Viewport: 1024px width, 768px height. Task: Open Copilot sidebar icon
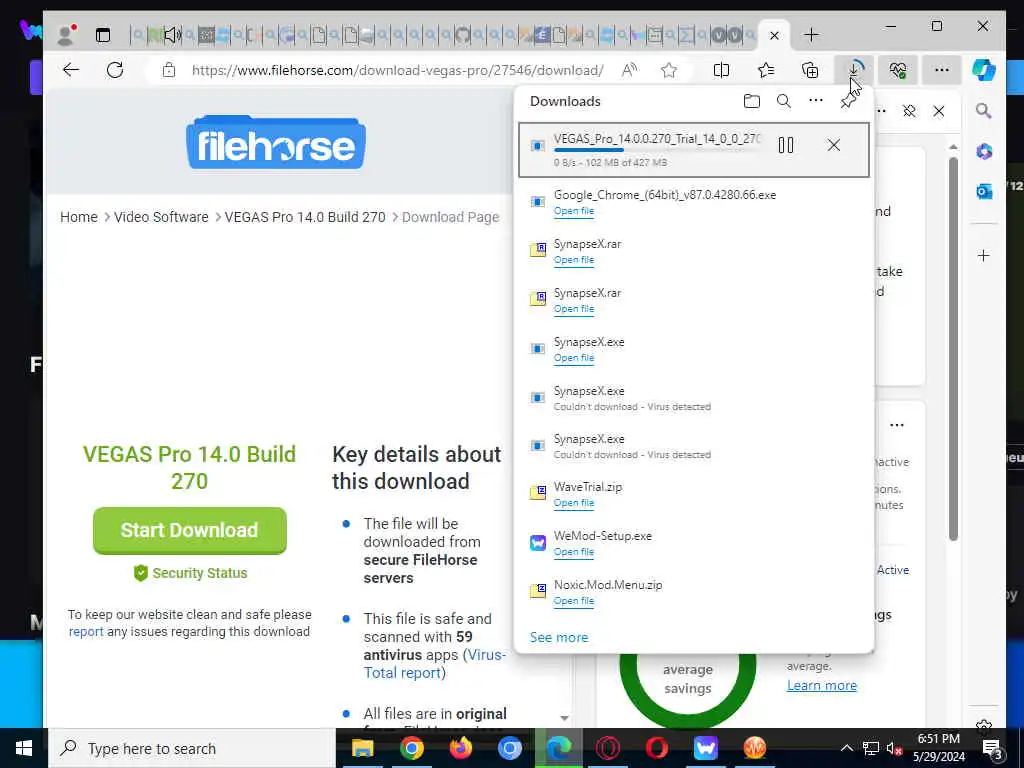point(984,70)
